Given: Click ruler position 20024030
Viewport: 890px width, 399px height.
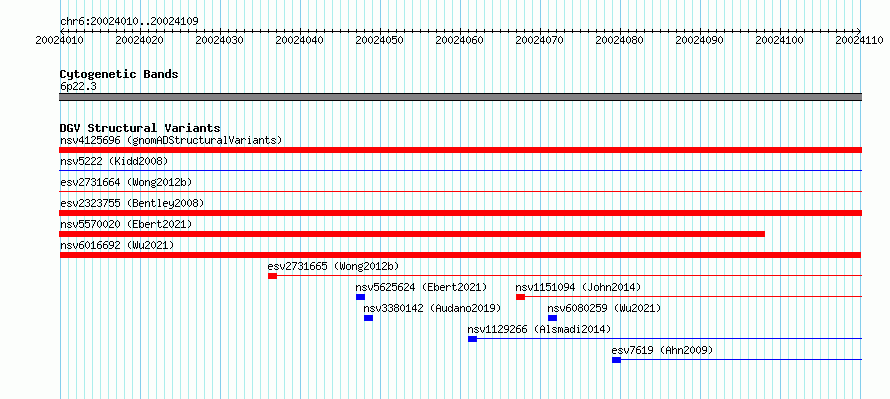Looking at the screenshot, I should pos(220,40).
